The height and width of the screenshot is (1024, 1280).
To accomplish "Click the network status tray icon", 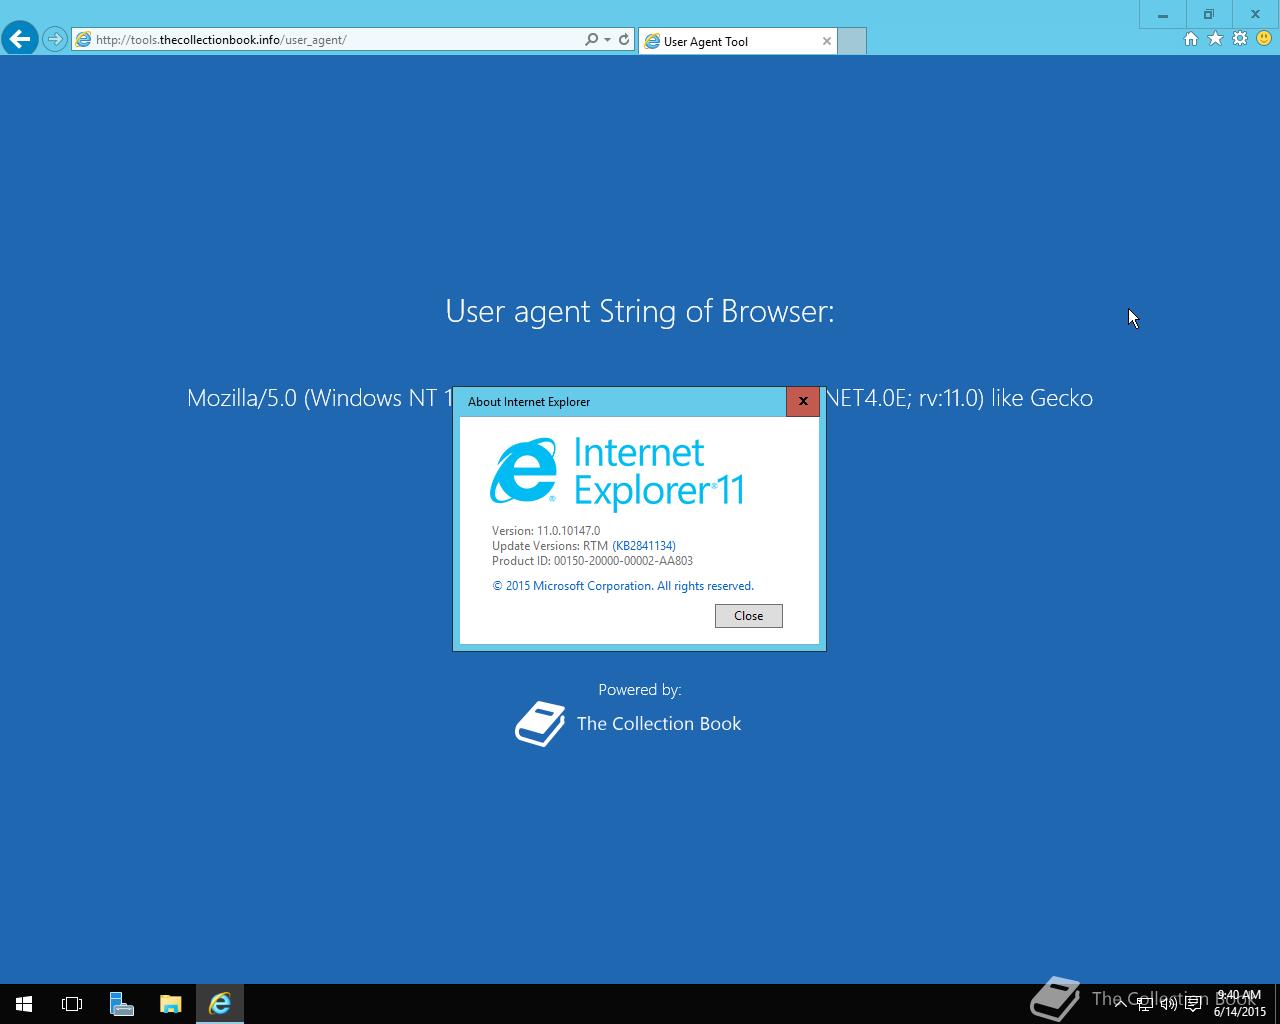I will coord(1145,1004).
